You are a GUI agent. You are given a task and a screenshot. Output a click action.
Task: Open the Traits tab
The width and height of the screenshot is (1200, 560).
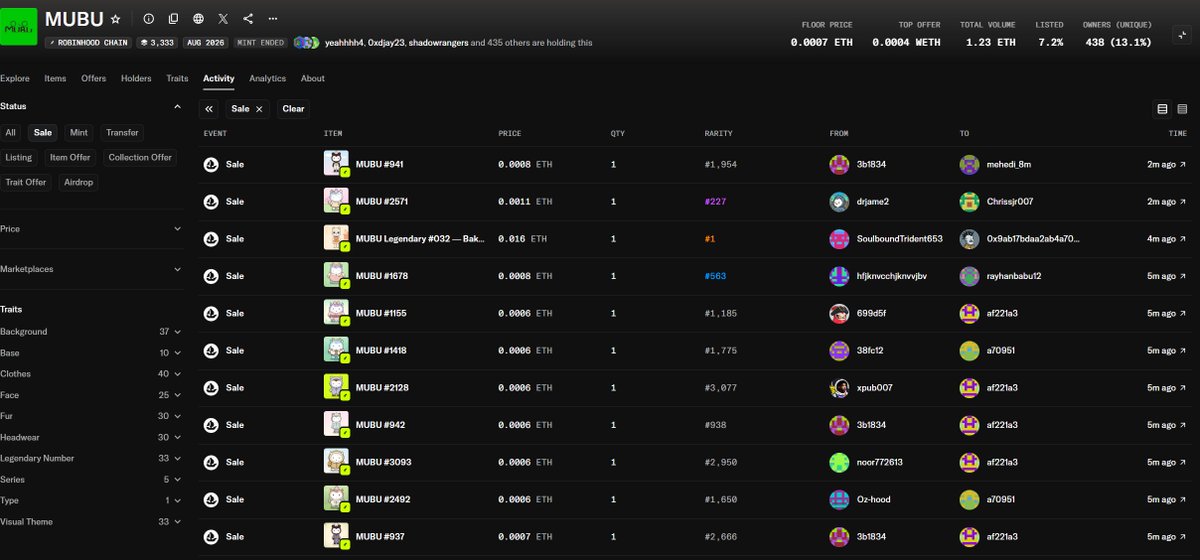tap(177, 78)
